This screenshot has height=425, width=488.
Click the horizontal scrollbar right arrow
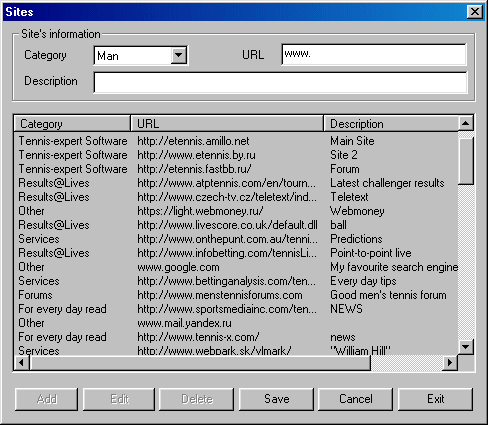coord(450,362)
